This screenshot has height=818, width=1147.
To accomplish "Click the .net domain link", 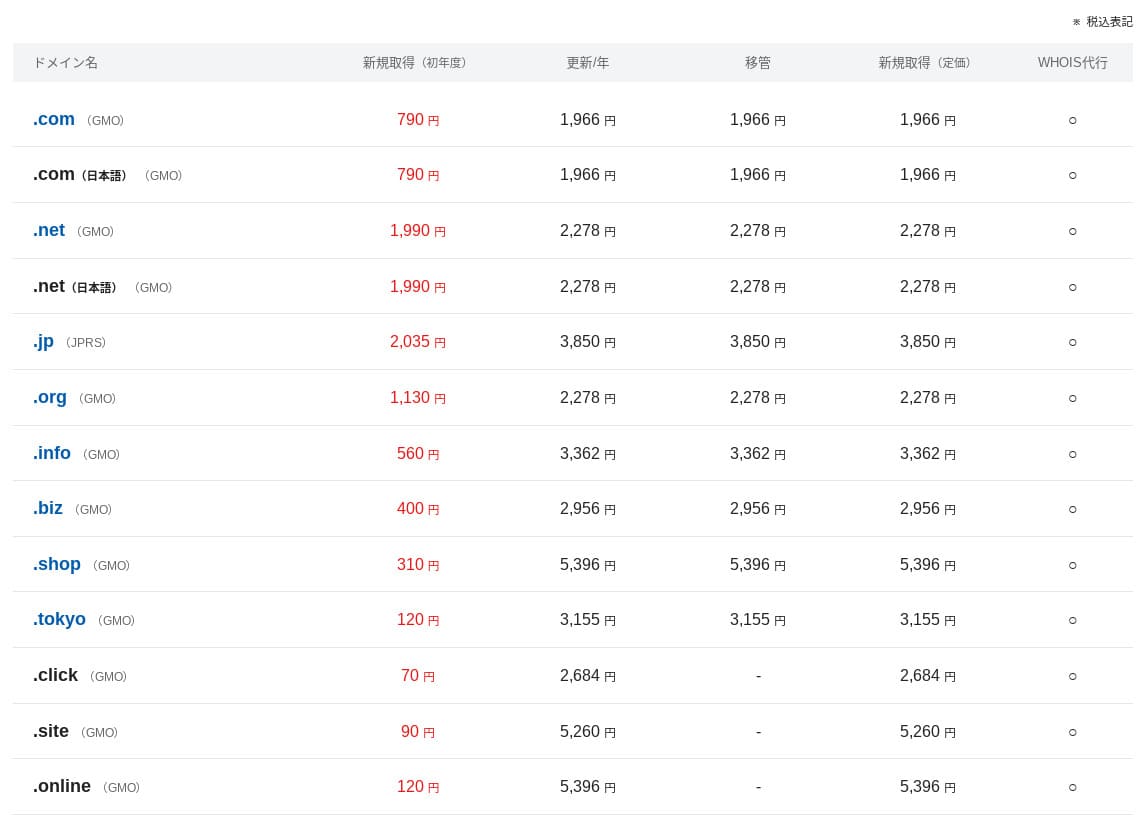I will [49, 231].
